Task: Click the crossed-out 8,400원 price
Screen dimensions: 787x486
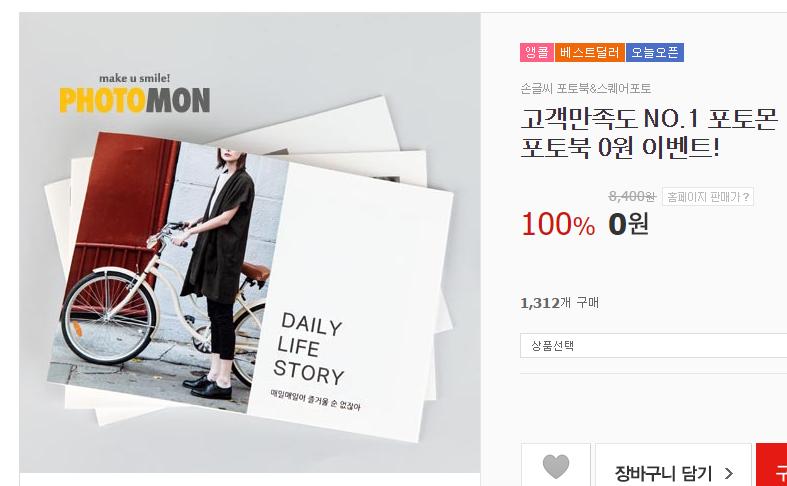Action: point(632,196)
